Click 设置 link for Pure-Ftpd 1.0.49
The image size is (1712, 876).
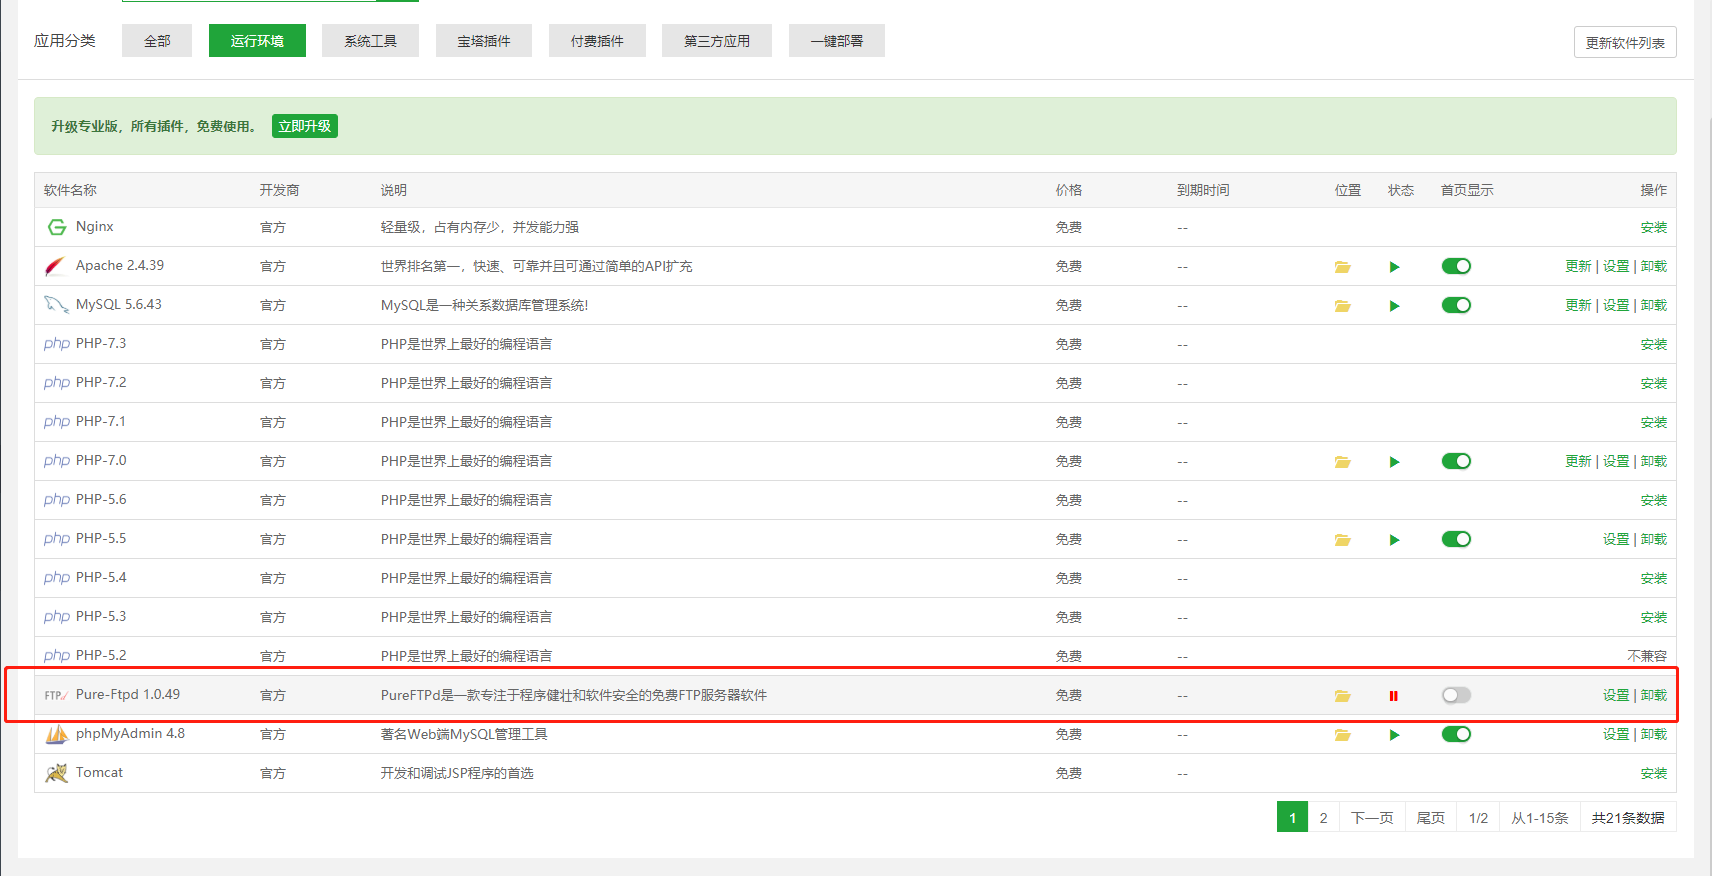(x=1616, y=695)
